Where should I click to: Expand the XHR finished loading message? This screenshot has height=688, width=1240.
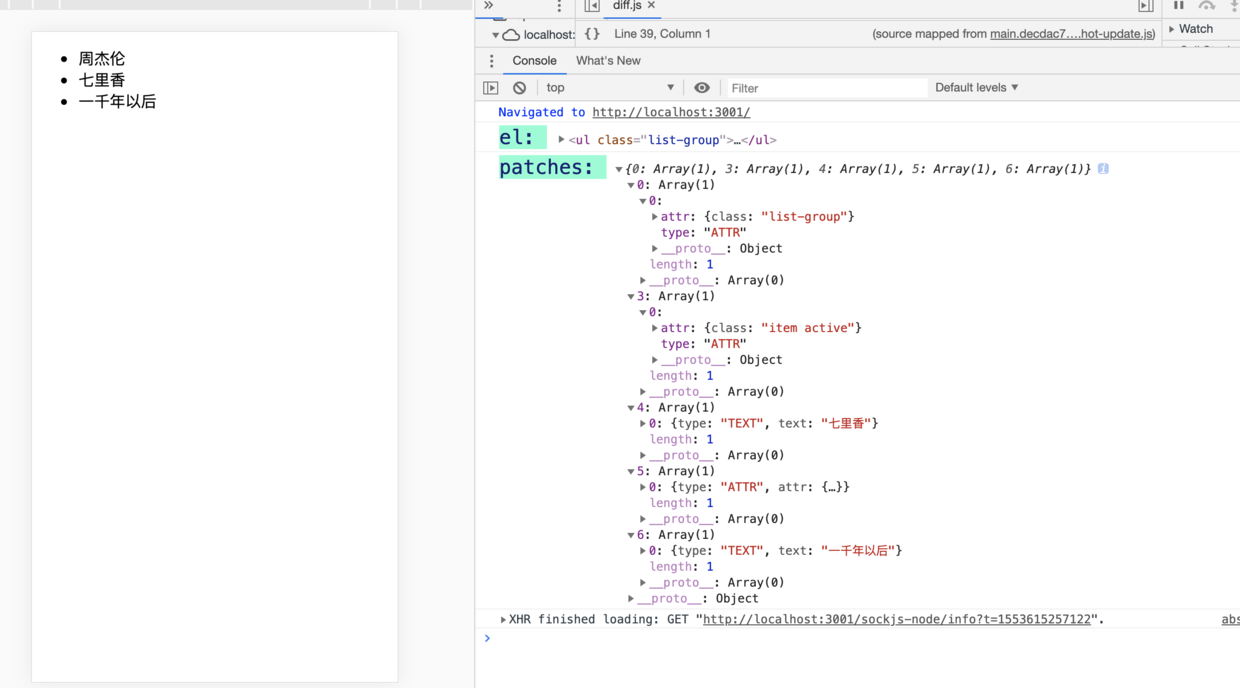coord(503,620)
